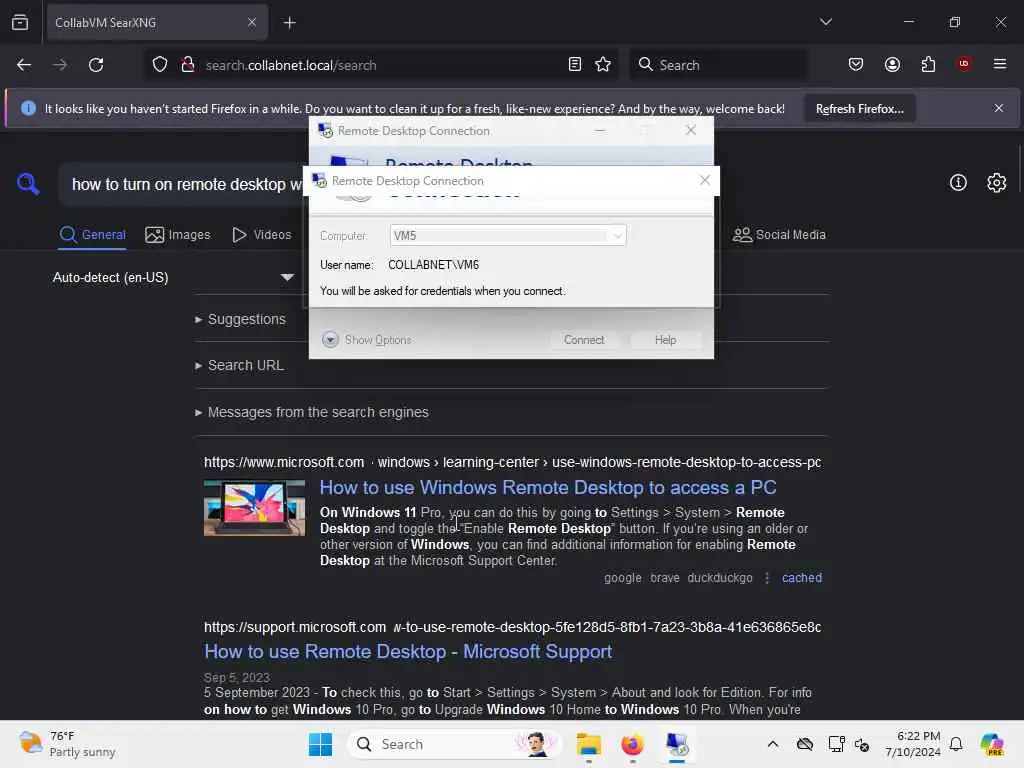Viewport: 1024px width, 768px height.
Task: Open the notifications bell icon
Action: pos(956,744)
